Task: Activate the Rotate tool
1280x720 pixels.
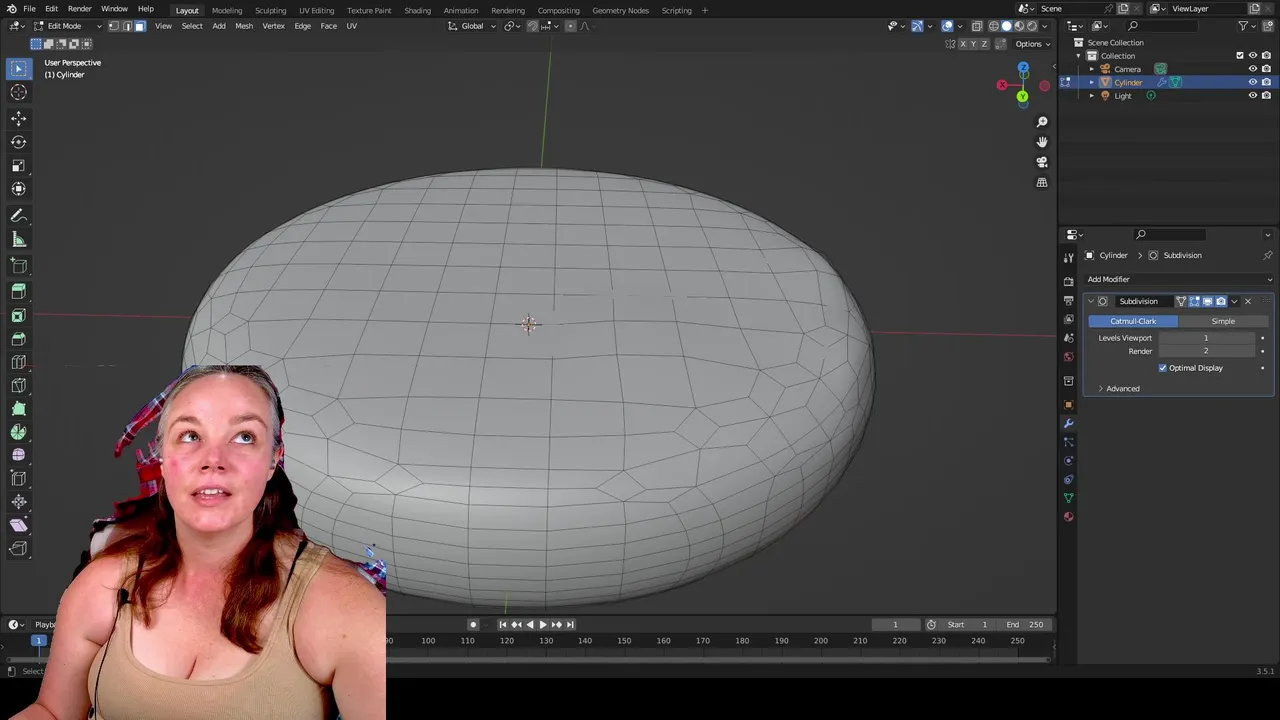Action: pyautogui.click(x=18, y=142)
